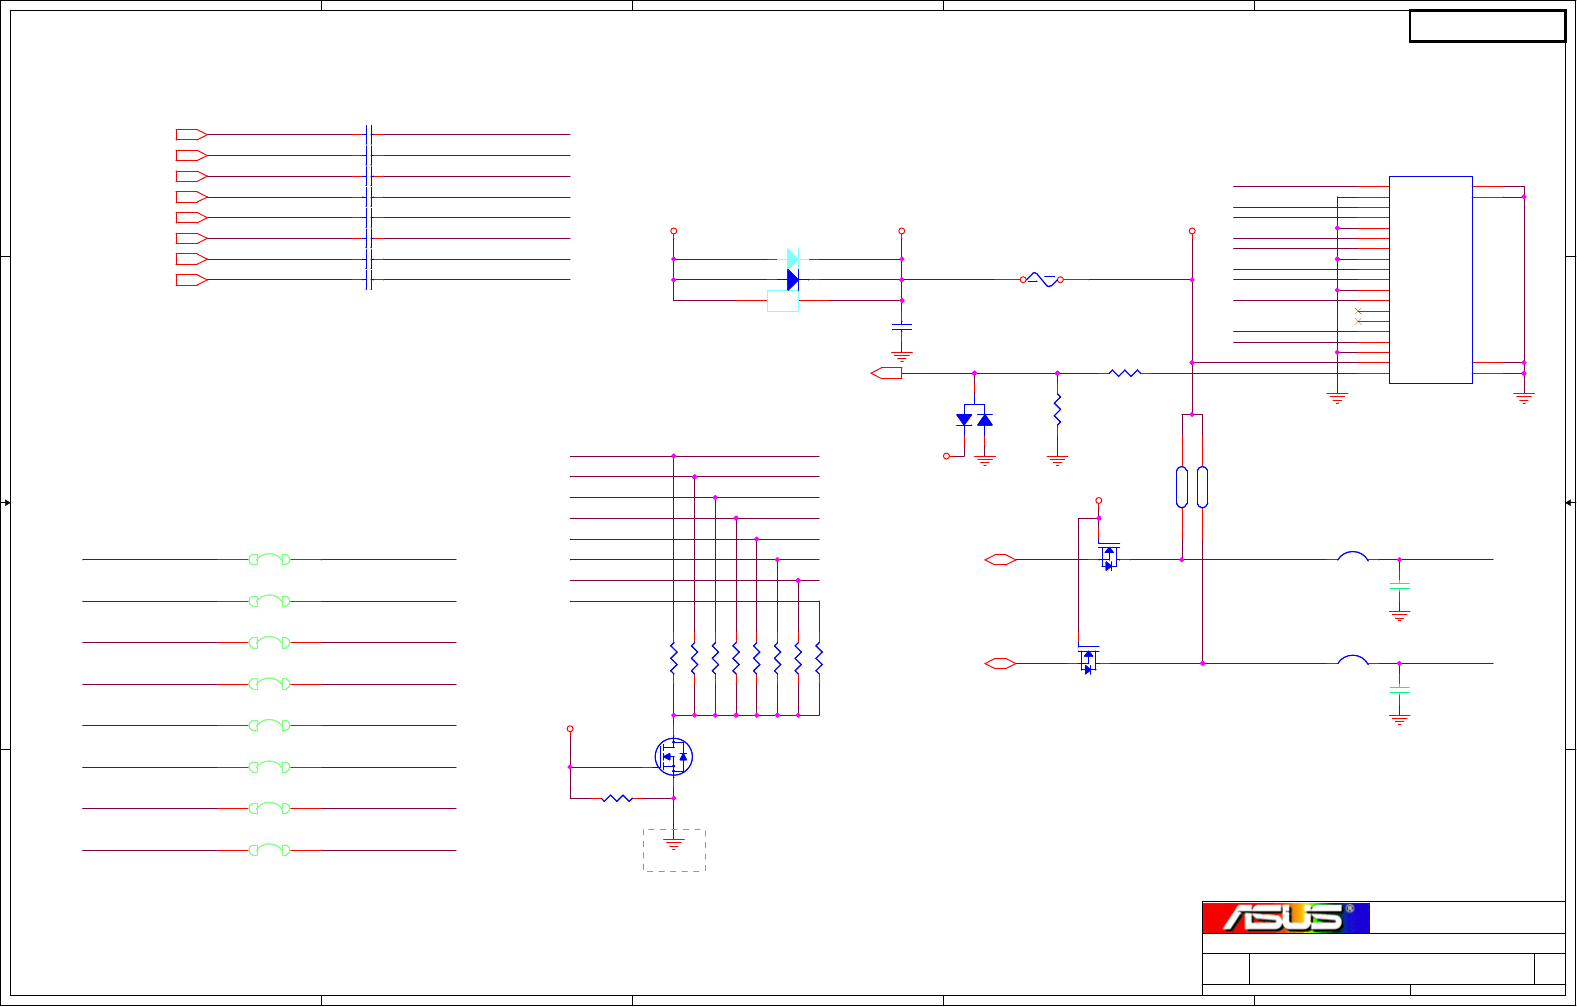Select the circled MOSFET transistor symbol

(x=674, y=757)
